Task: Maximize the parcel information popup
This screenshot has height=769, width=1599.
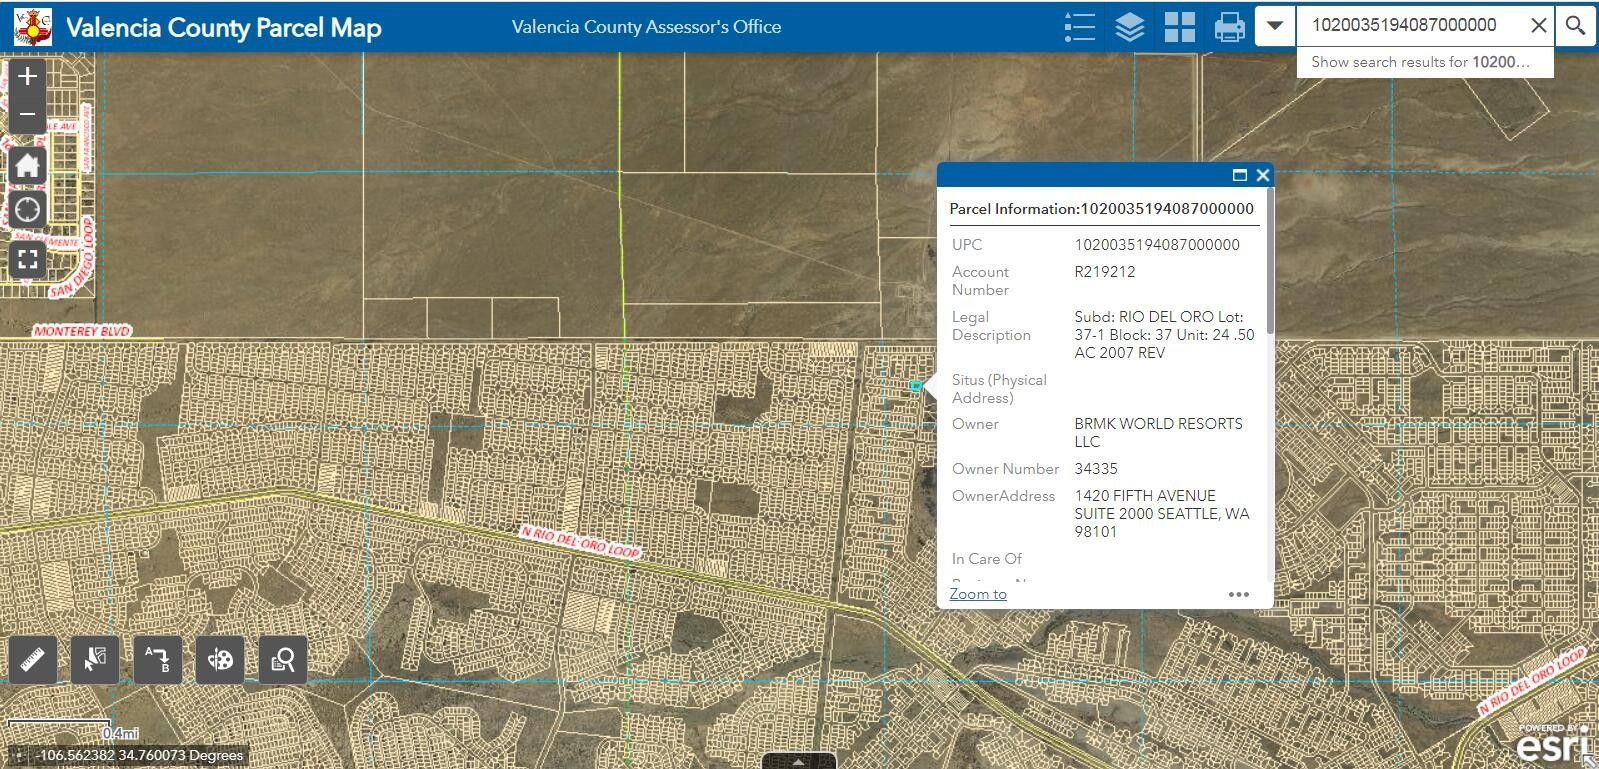Action: pyautogui.click(x=1240, y=175)
